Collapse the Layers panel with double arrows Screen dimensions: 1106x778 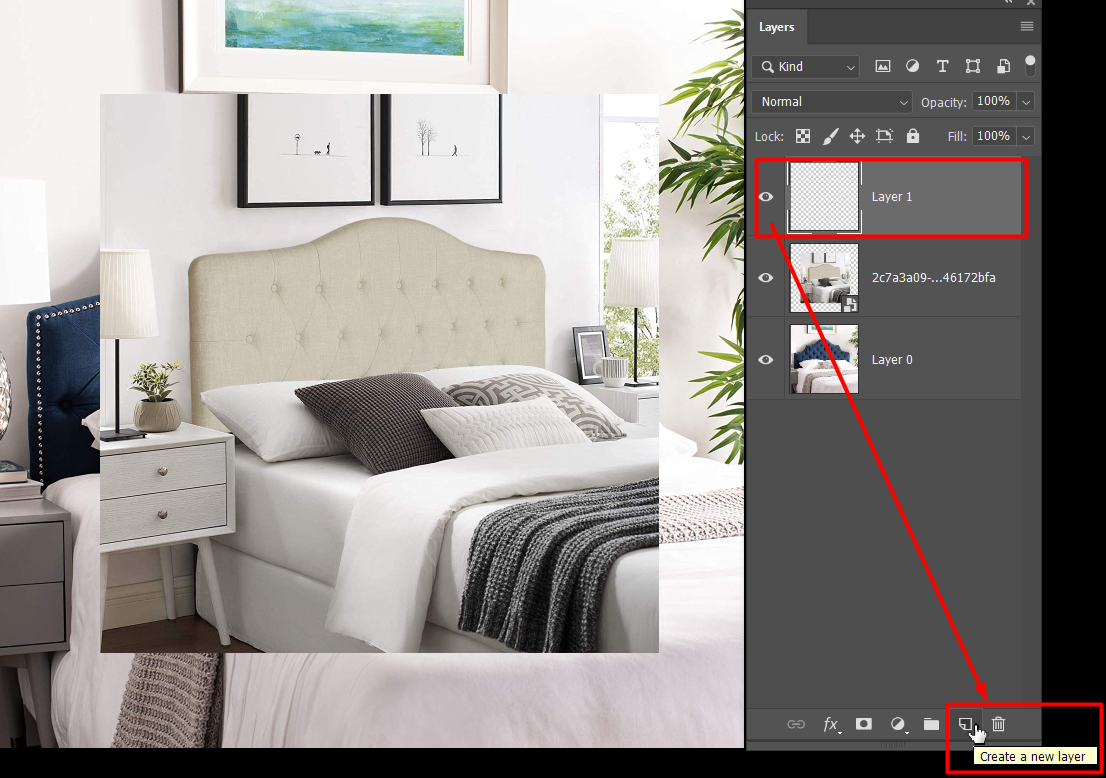click(x=1009, y=3)
